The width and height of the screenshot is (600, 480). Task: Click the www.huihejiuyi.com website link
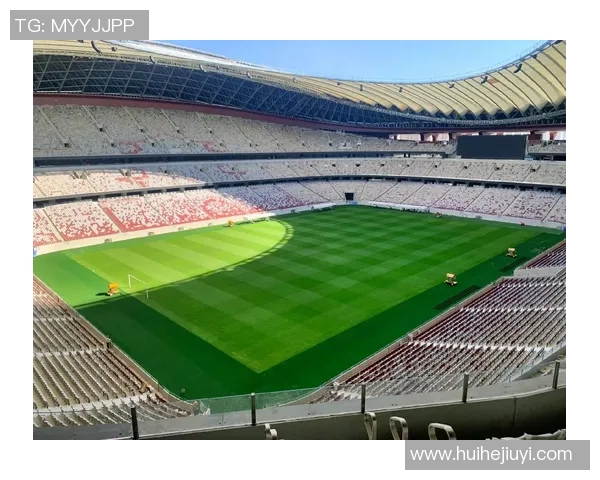click(x=491, y=455)
